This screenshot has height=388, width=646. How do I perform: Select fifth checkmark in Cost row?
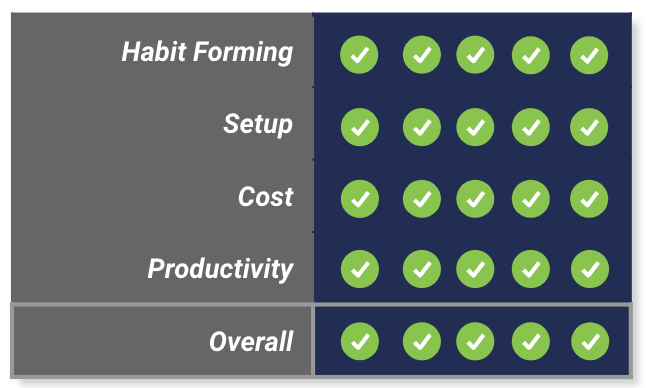pos(589,199)
